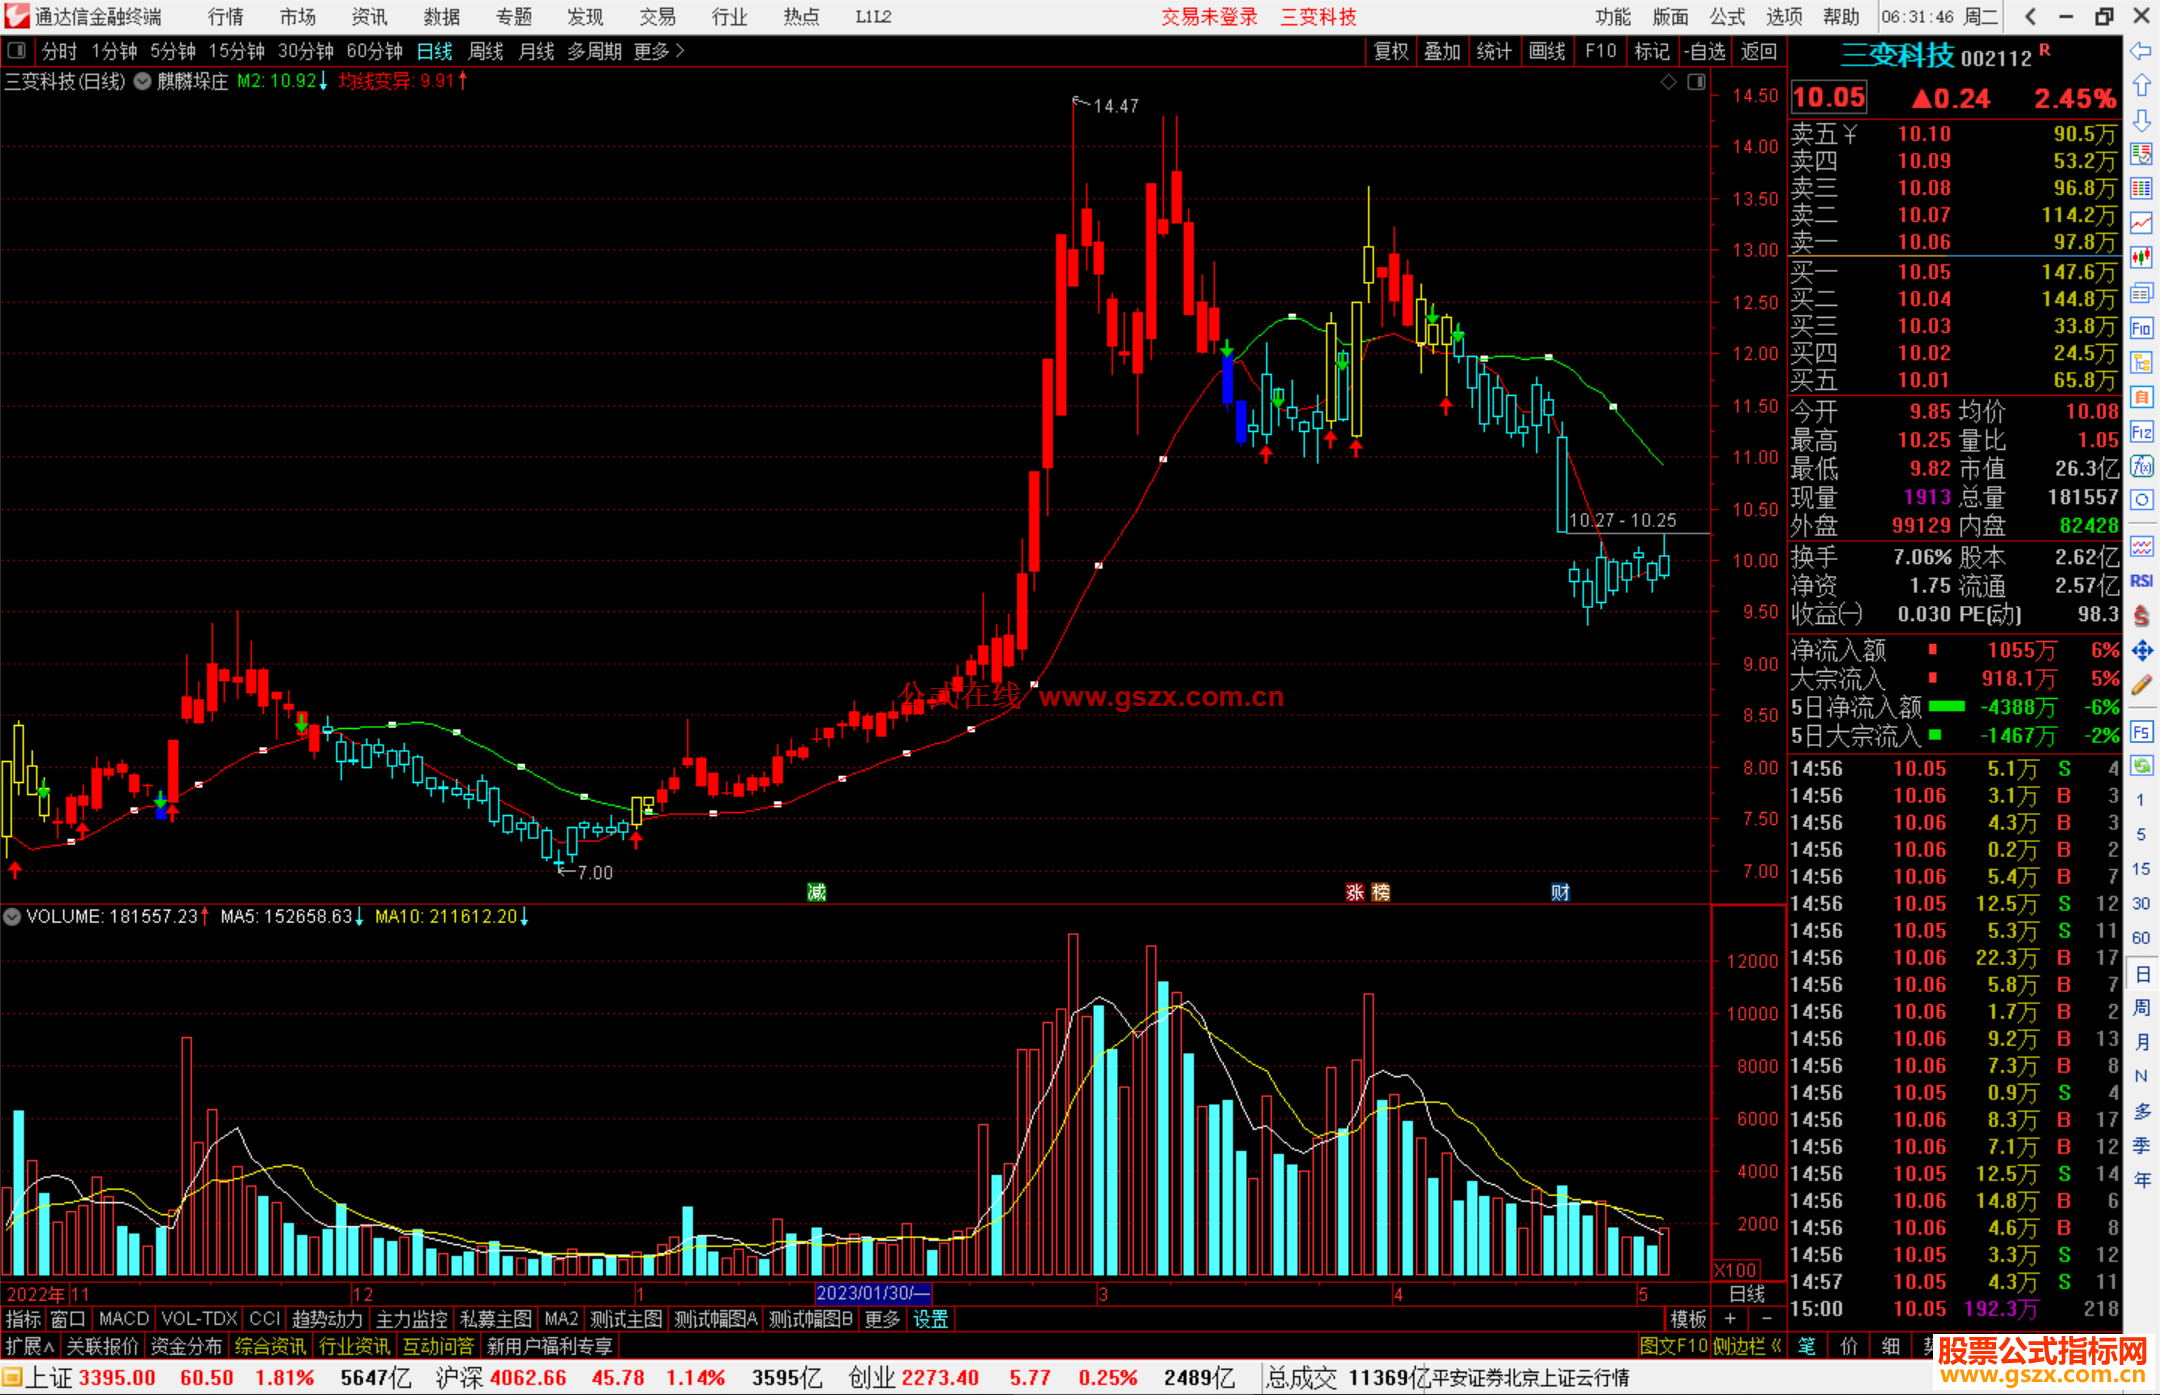This screenshot has height=1395, width=2160.
Task: Toggle the 麒麟垛庄 indicator circle button
Action: point(143,81)
